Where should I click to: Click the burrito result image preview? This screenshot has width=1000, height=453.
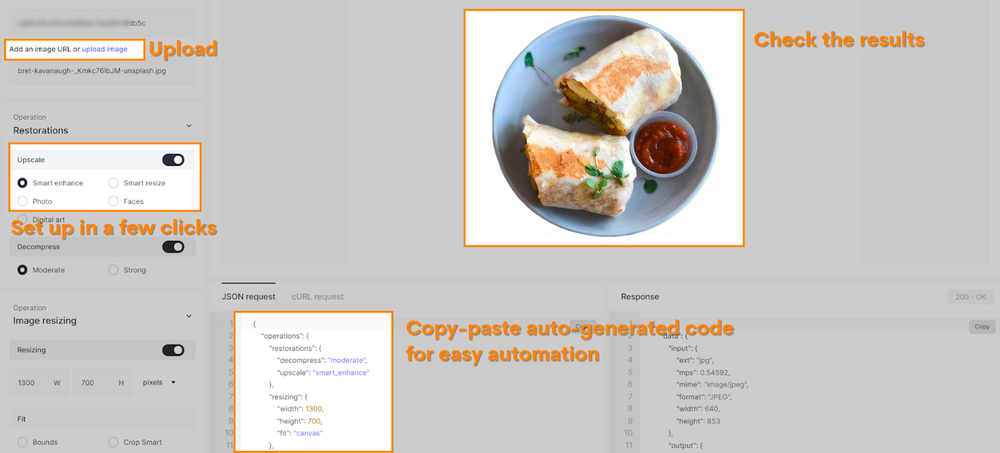[x=604, y=128]
